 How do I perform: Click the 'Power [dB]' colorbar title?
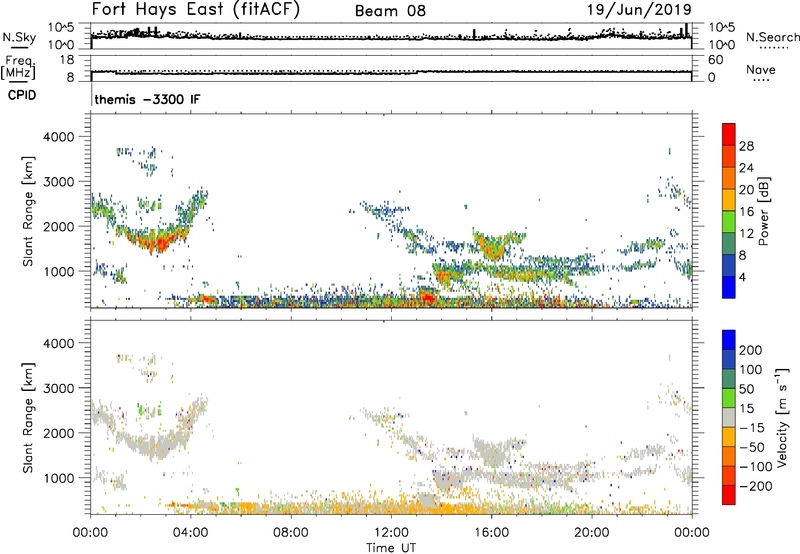point(763,211)
